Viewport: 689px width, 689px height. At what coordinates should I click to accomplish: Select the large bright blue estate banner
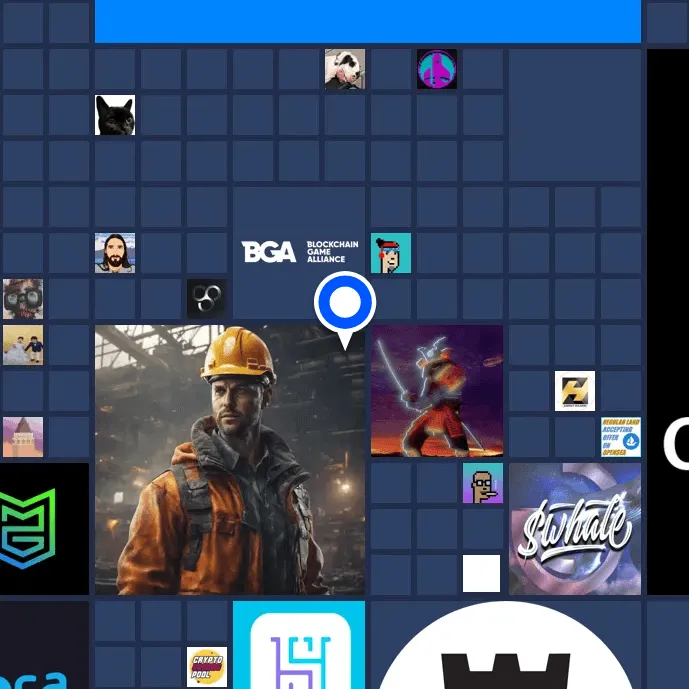coord(368,22)
